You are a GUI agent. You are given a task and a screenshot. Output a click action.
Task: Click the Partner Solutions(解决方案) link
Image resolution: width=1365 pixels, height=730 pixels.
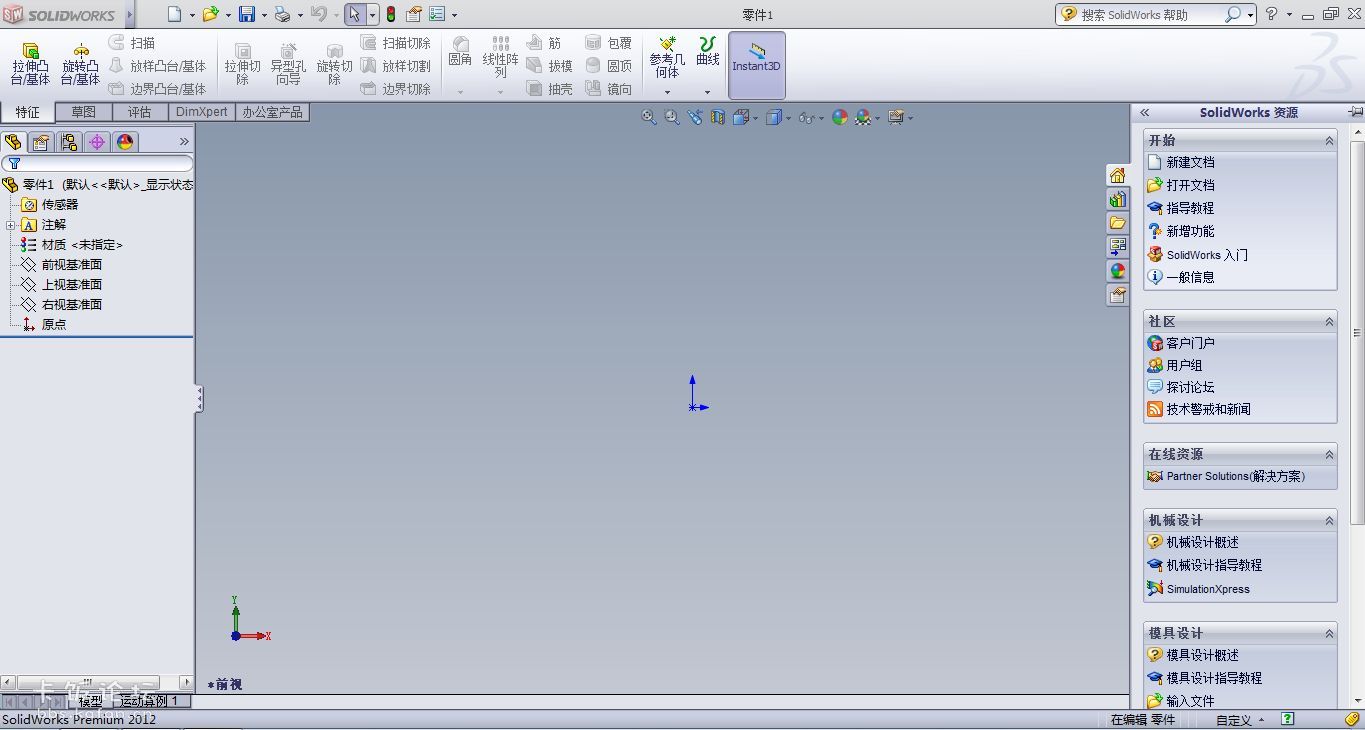(1235, 476)
